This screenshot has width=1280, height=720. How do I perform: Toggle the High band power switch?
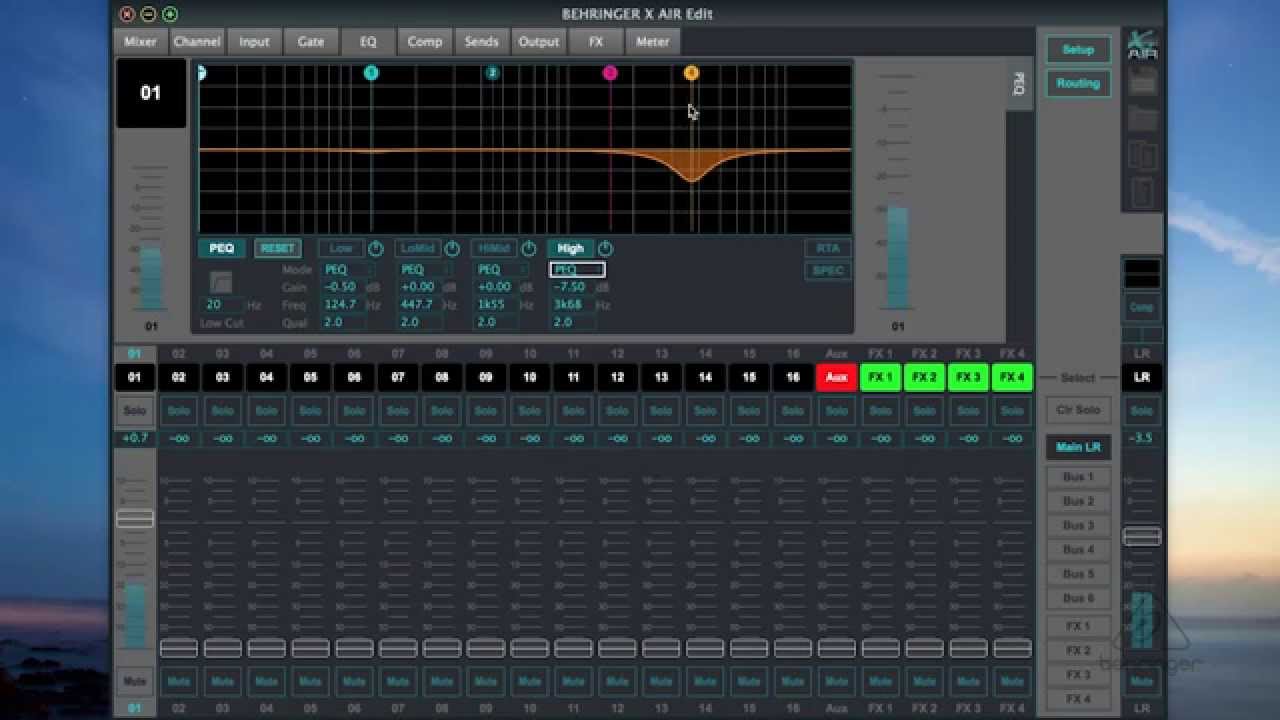(605, 248)
